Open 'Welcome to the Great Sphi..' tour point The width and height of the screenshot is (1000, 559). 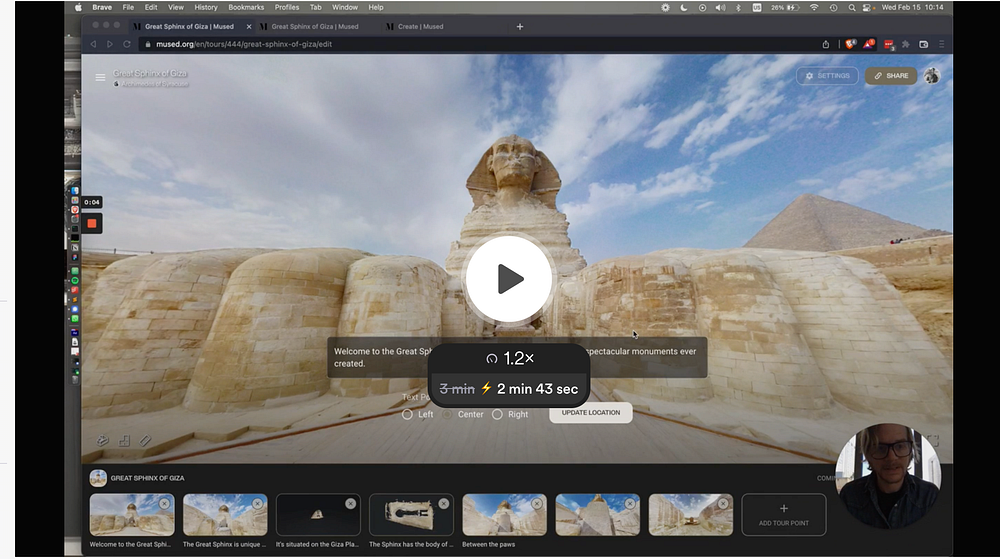tap(131, 515)
